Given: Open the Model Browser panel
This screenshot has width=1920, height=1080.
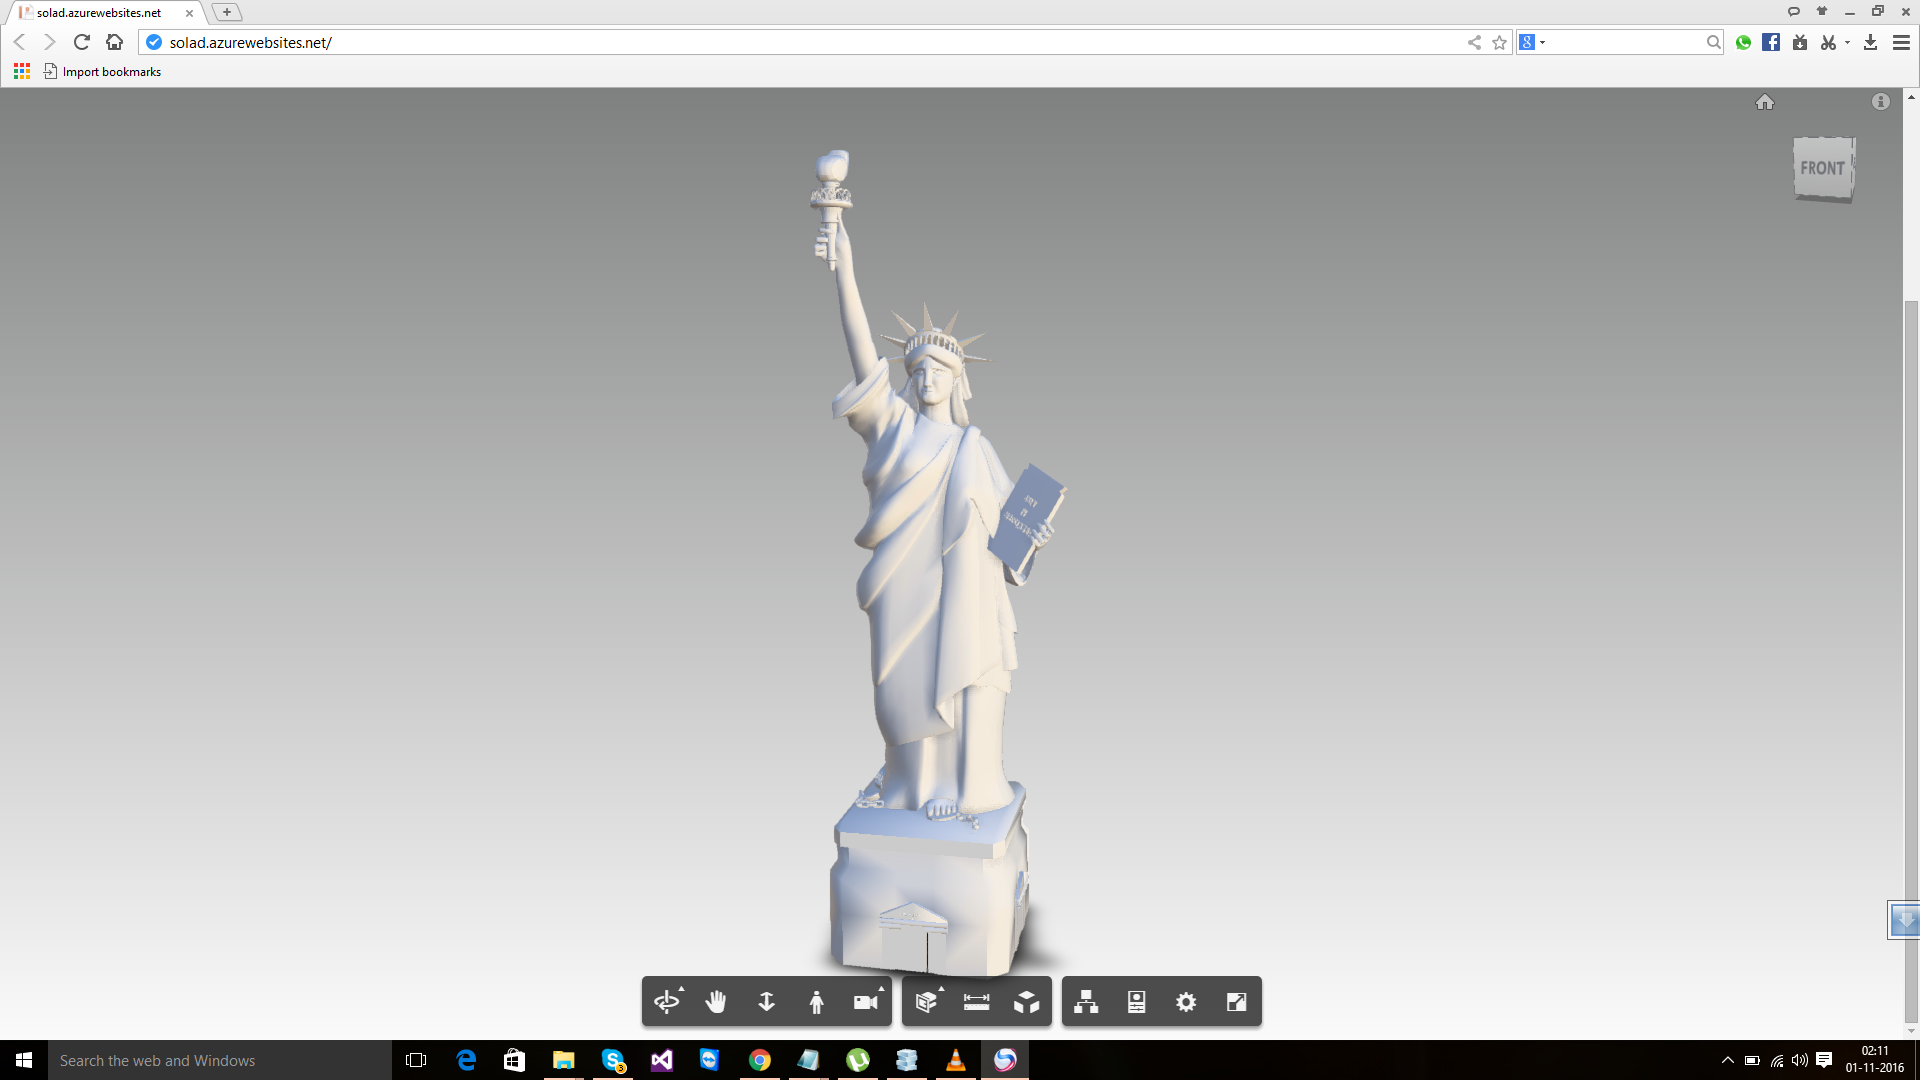Looking at the screenshot, I should [1086, 1002].
